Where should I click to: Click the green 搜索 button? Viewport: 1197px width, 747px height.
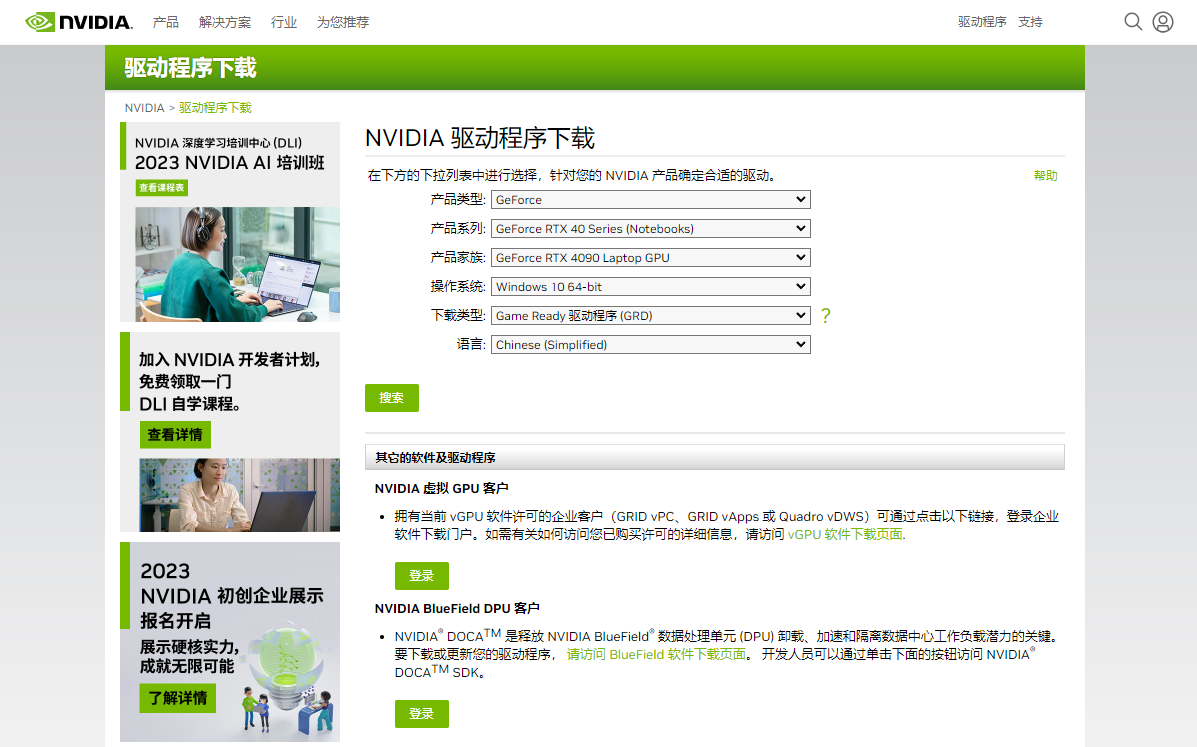click(392, 398)
